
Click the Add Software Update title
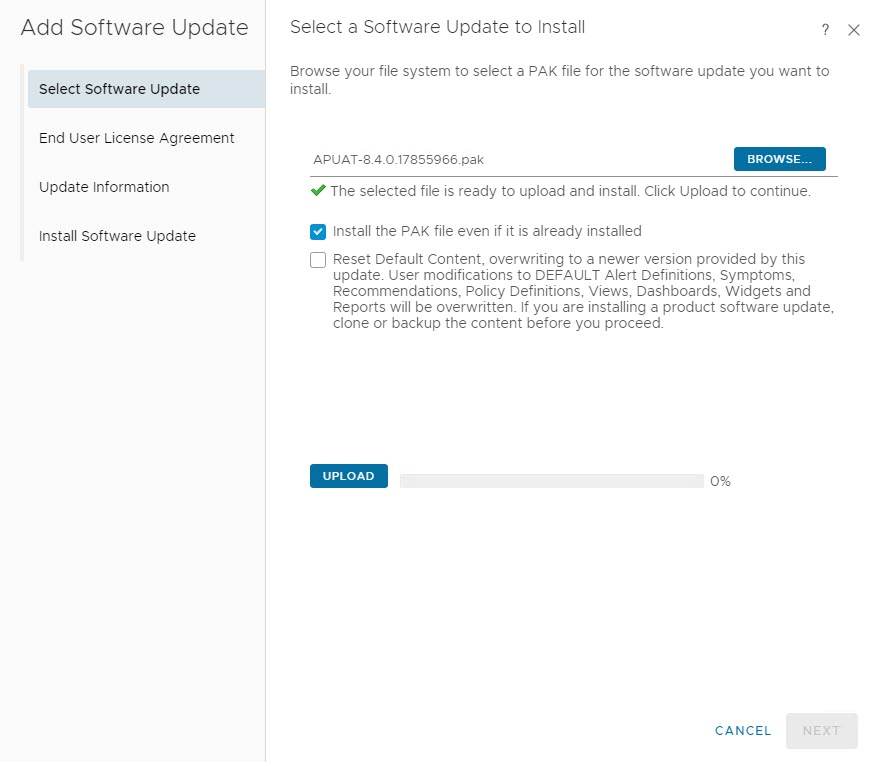pyautogui.click(x=134, y=28)
